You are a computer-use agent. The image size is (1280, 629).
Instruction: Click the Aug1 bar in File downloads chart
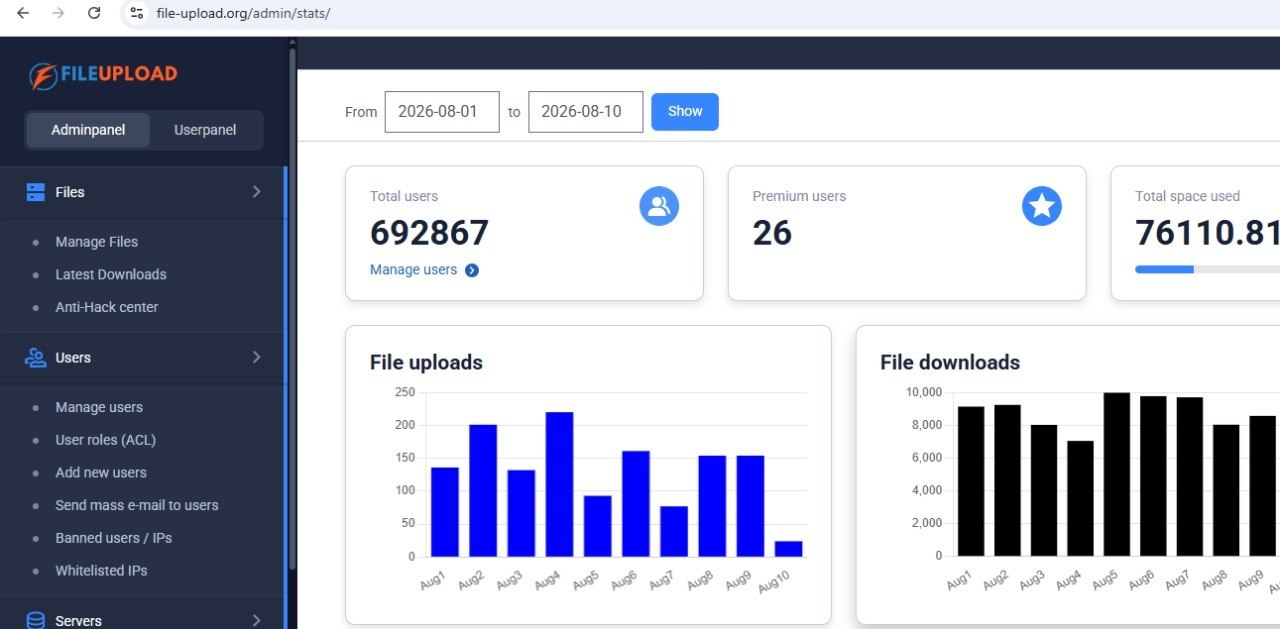coord(971,481)
